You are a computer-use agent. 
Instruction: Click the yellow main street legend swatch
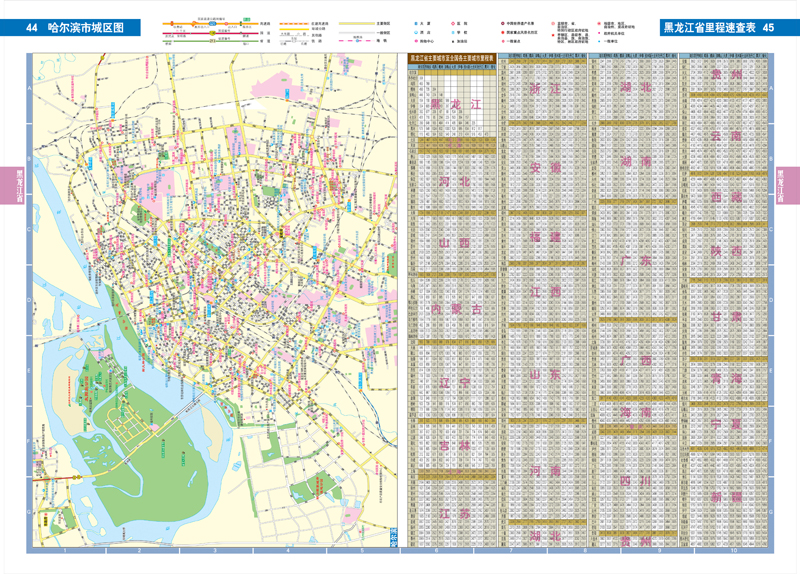357,23
